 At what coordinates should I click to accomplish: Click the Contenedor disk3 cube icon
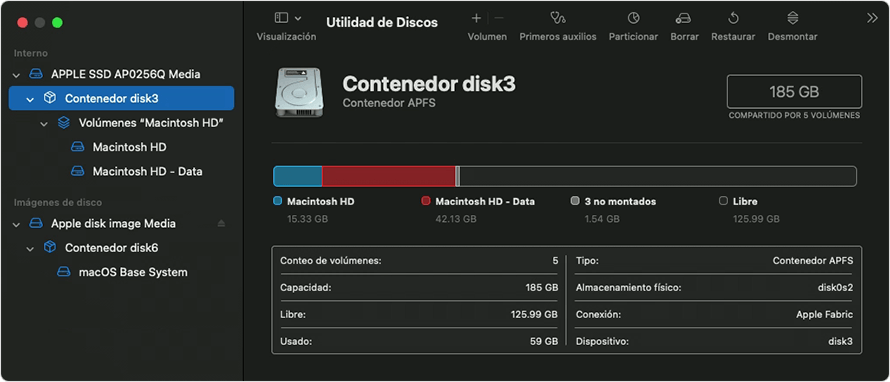[50, 98]
